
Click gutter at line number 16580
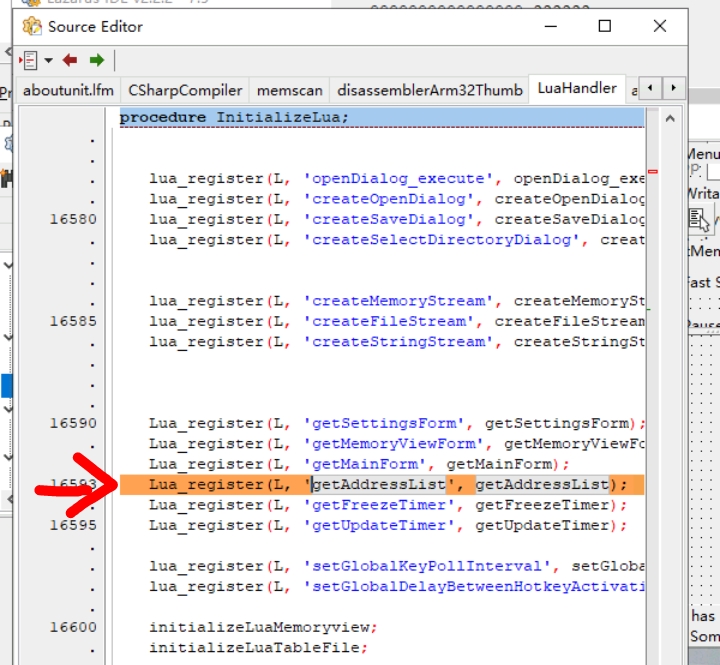pyautogui.click(x=74, y=219)
